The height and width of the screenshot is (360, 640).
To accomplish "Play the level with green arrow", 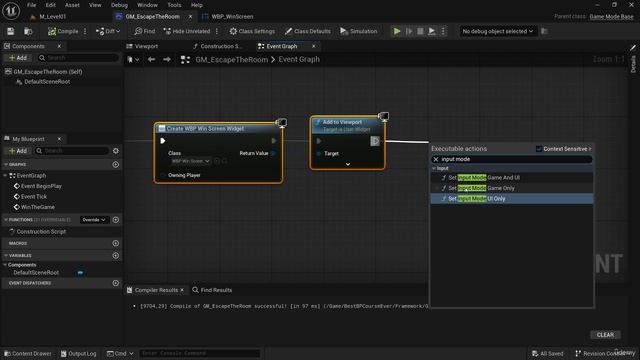I will pos(397,31).
